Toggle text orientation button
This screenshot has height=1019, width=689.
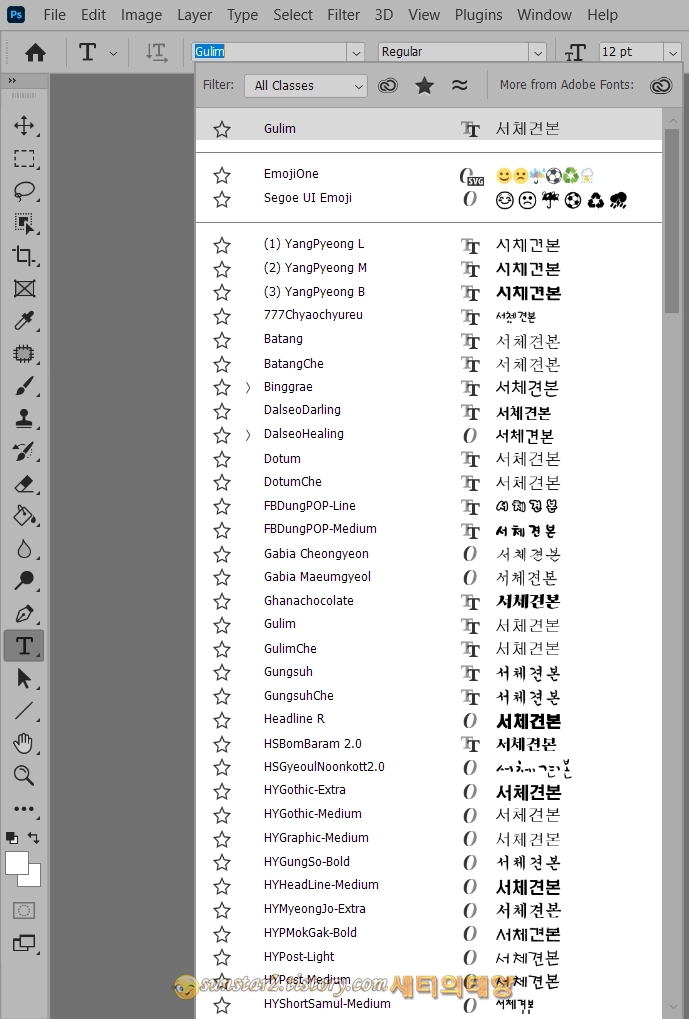tap(156, 52)
